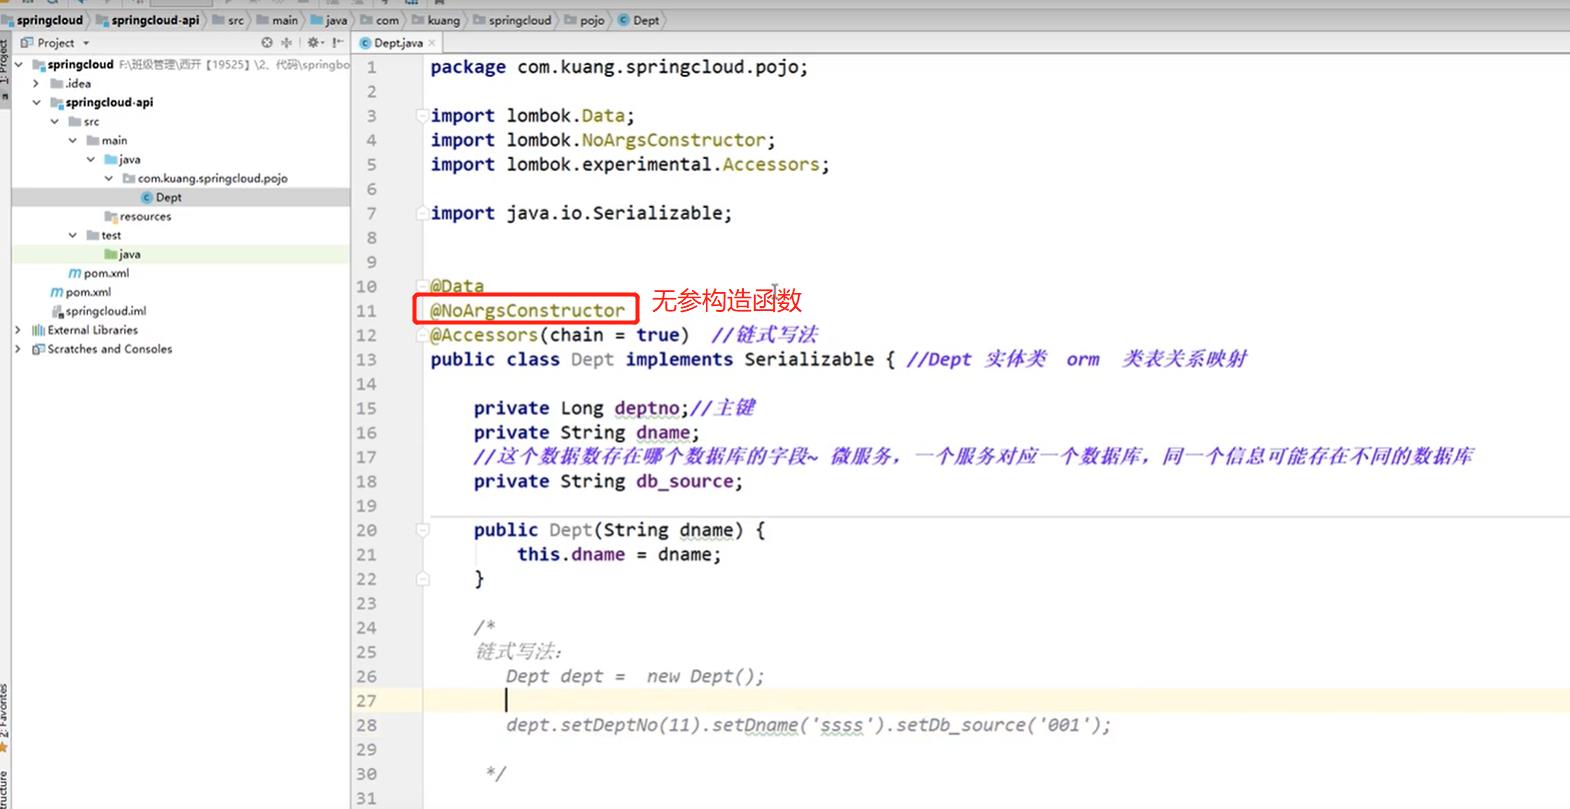Collapse the blue java source folder

[91, 159]
